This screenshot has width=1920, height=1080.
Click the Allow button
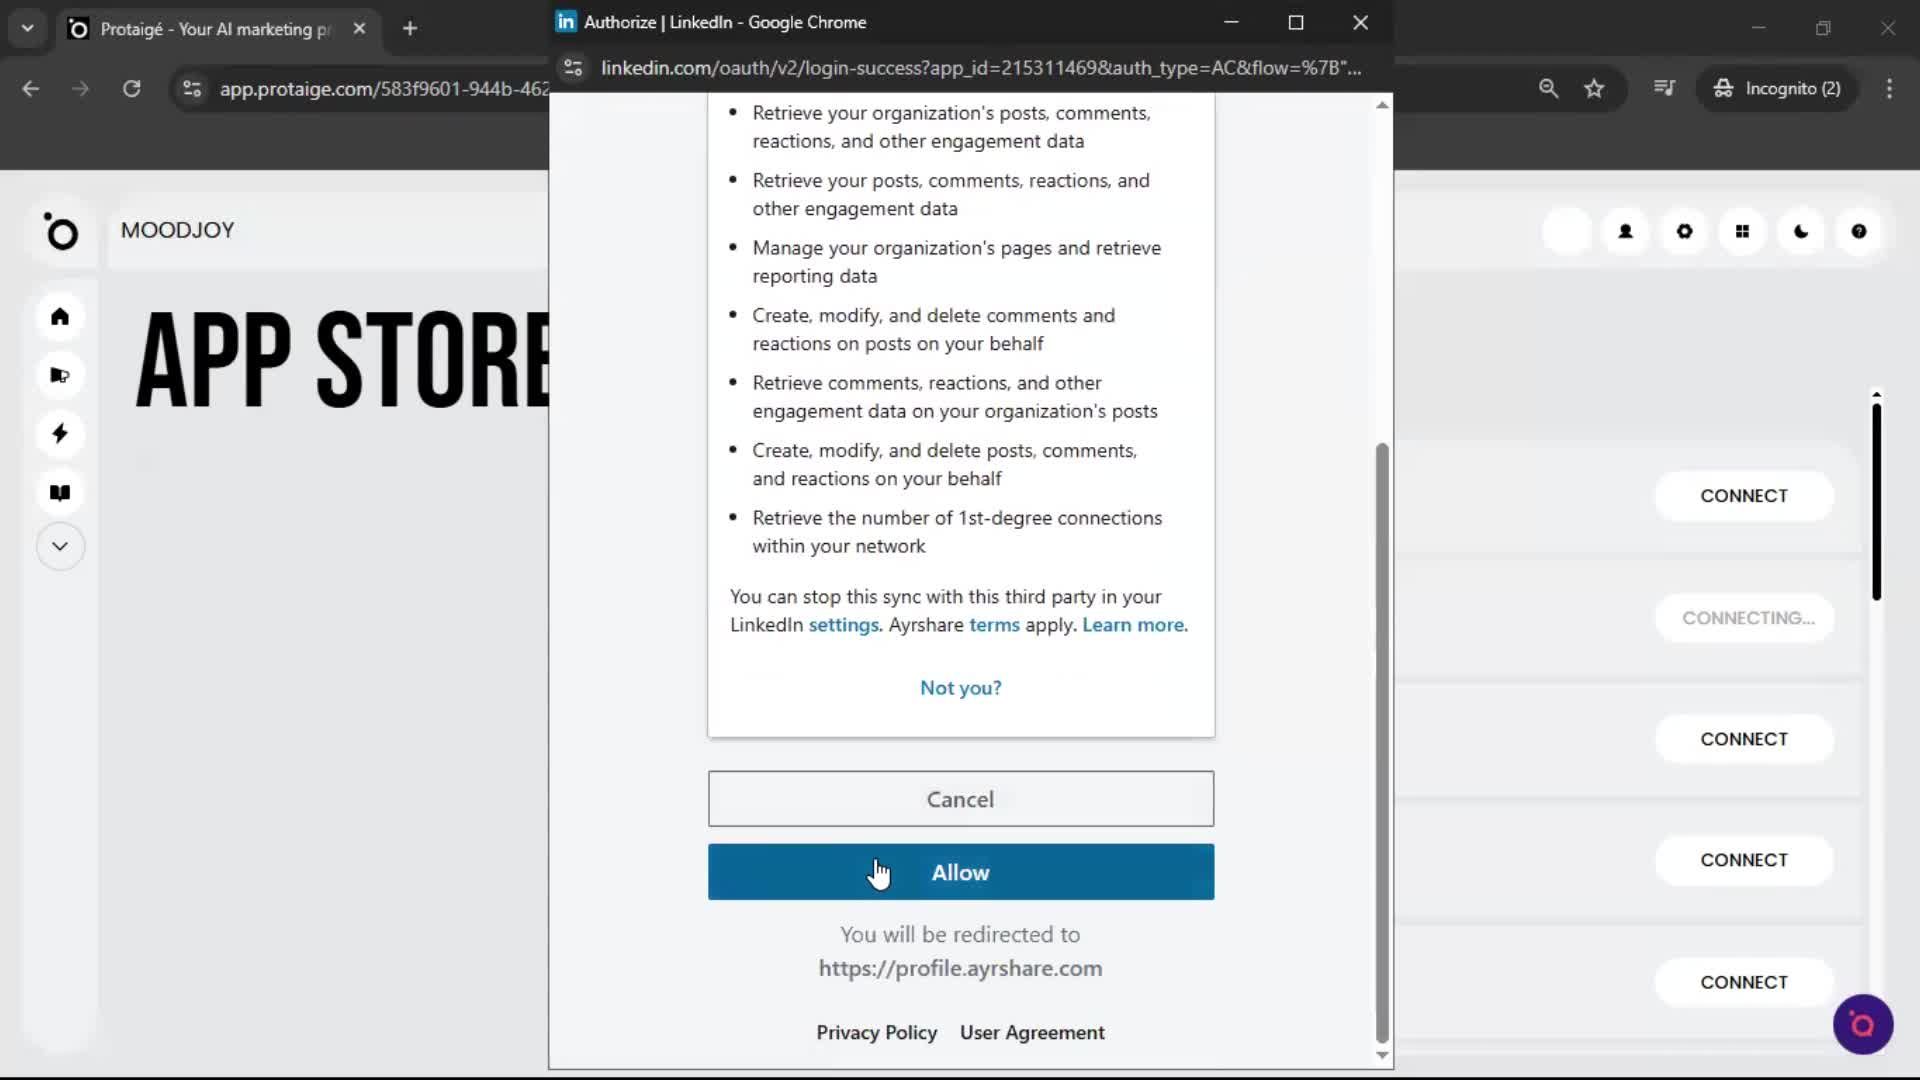tap(959, 871)
